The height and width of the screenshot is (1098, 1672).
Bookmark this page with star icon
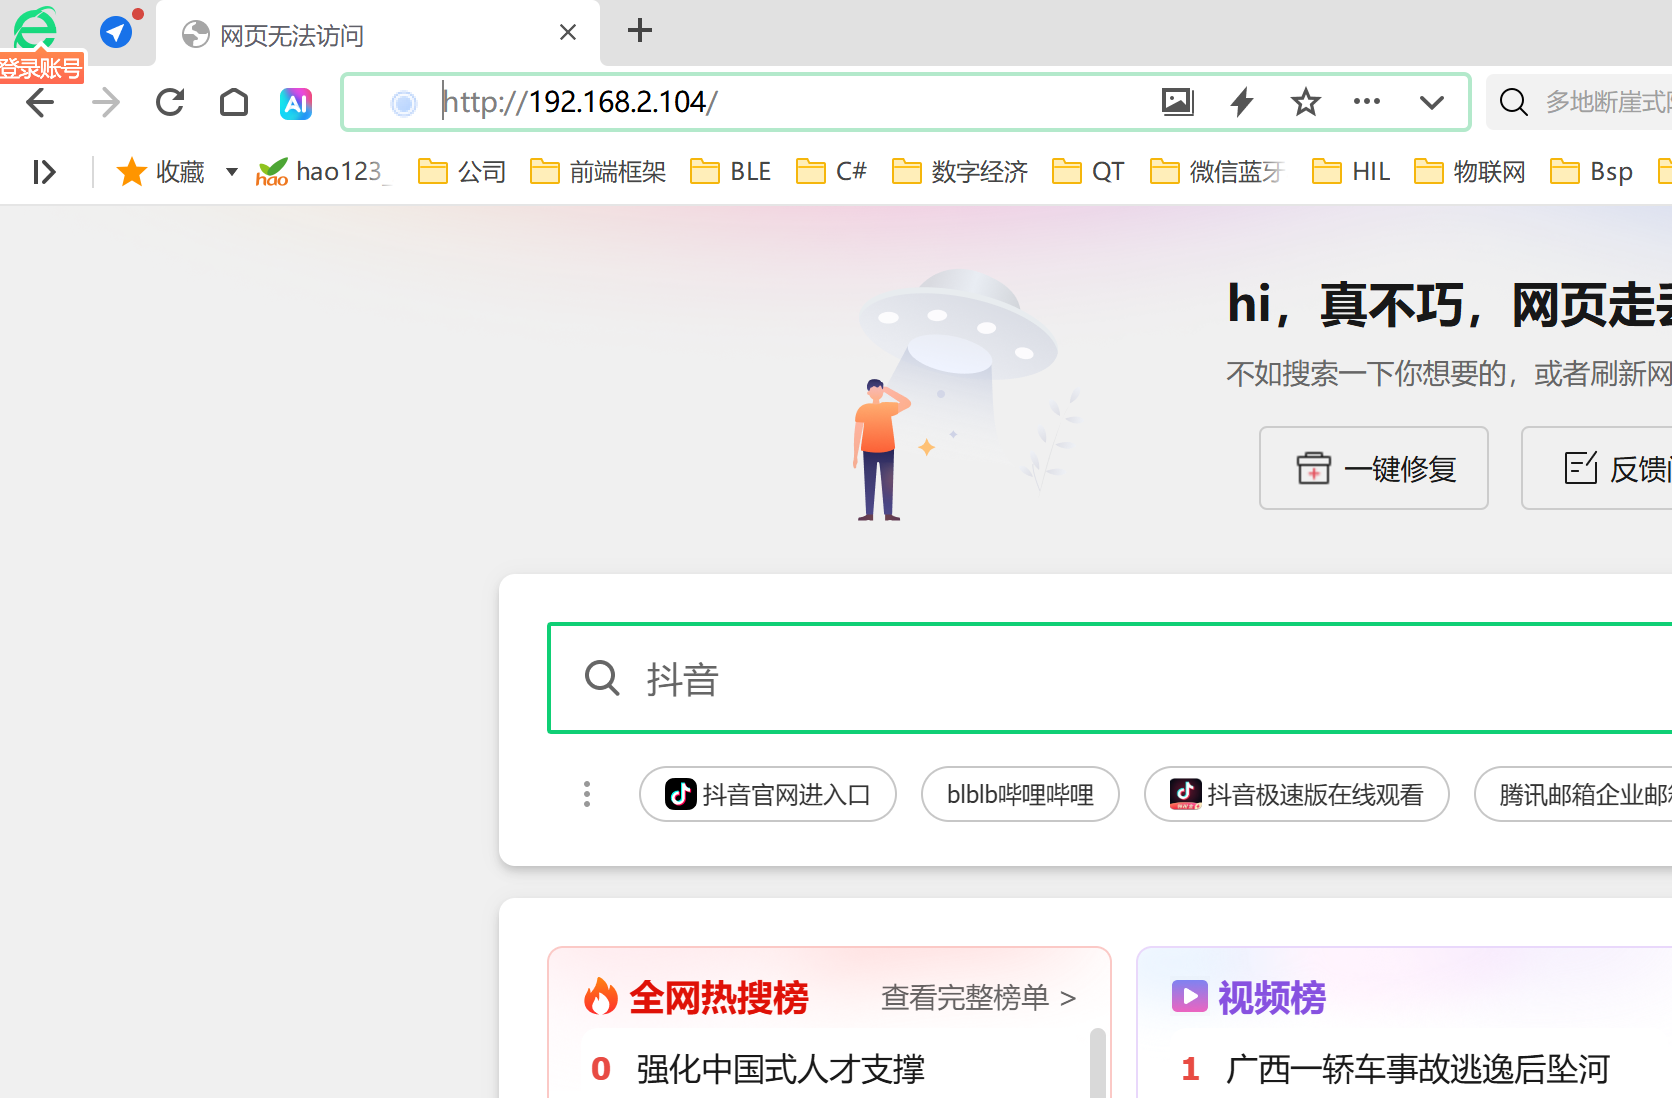pos(1305,102)
